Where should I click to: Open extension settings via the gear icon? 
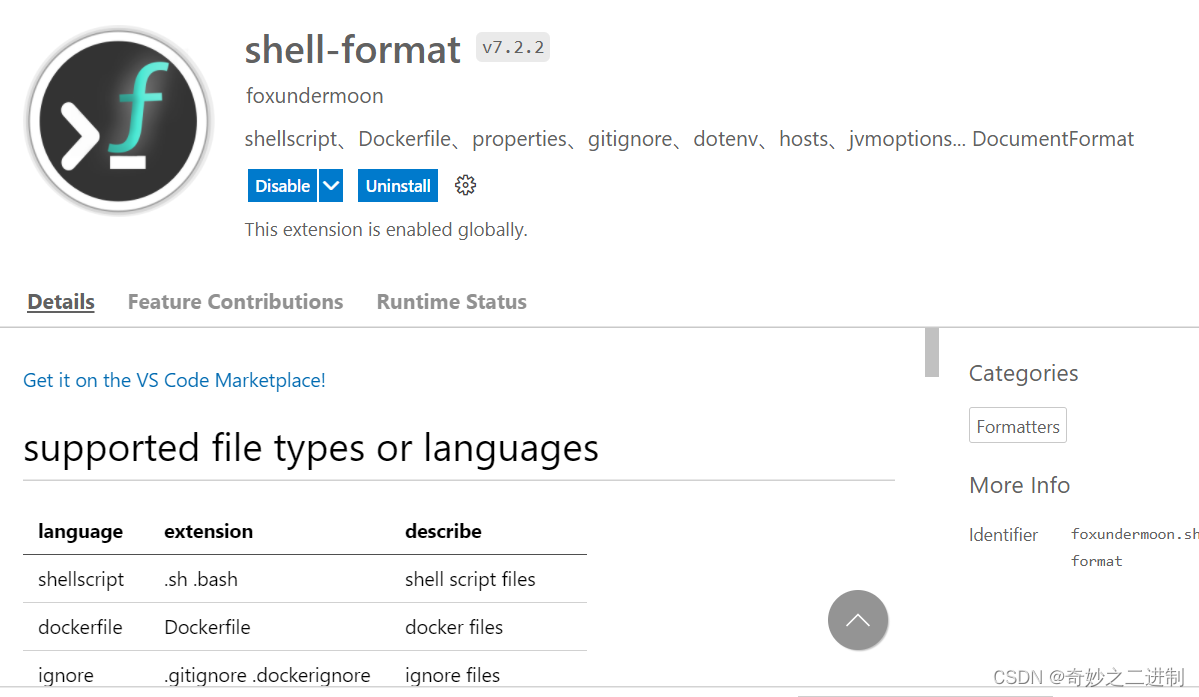coord(464,185)
